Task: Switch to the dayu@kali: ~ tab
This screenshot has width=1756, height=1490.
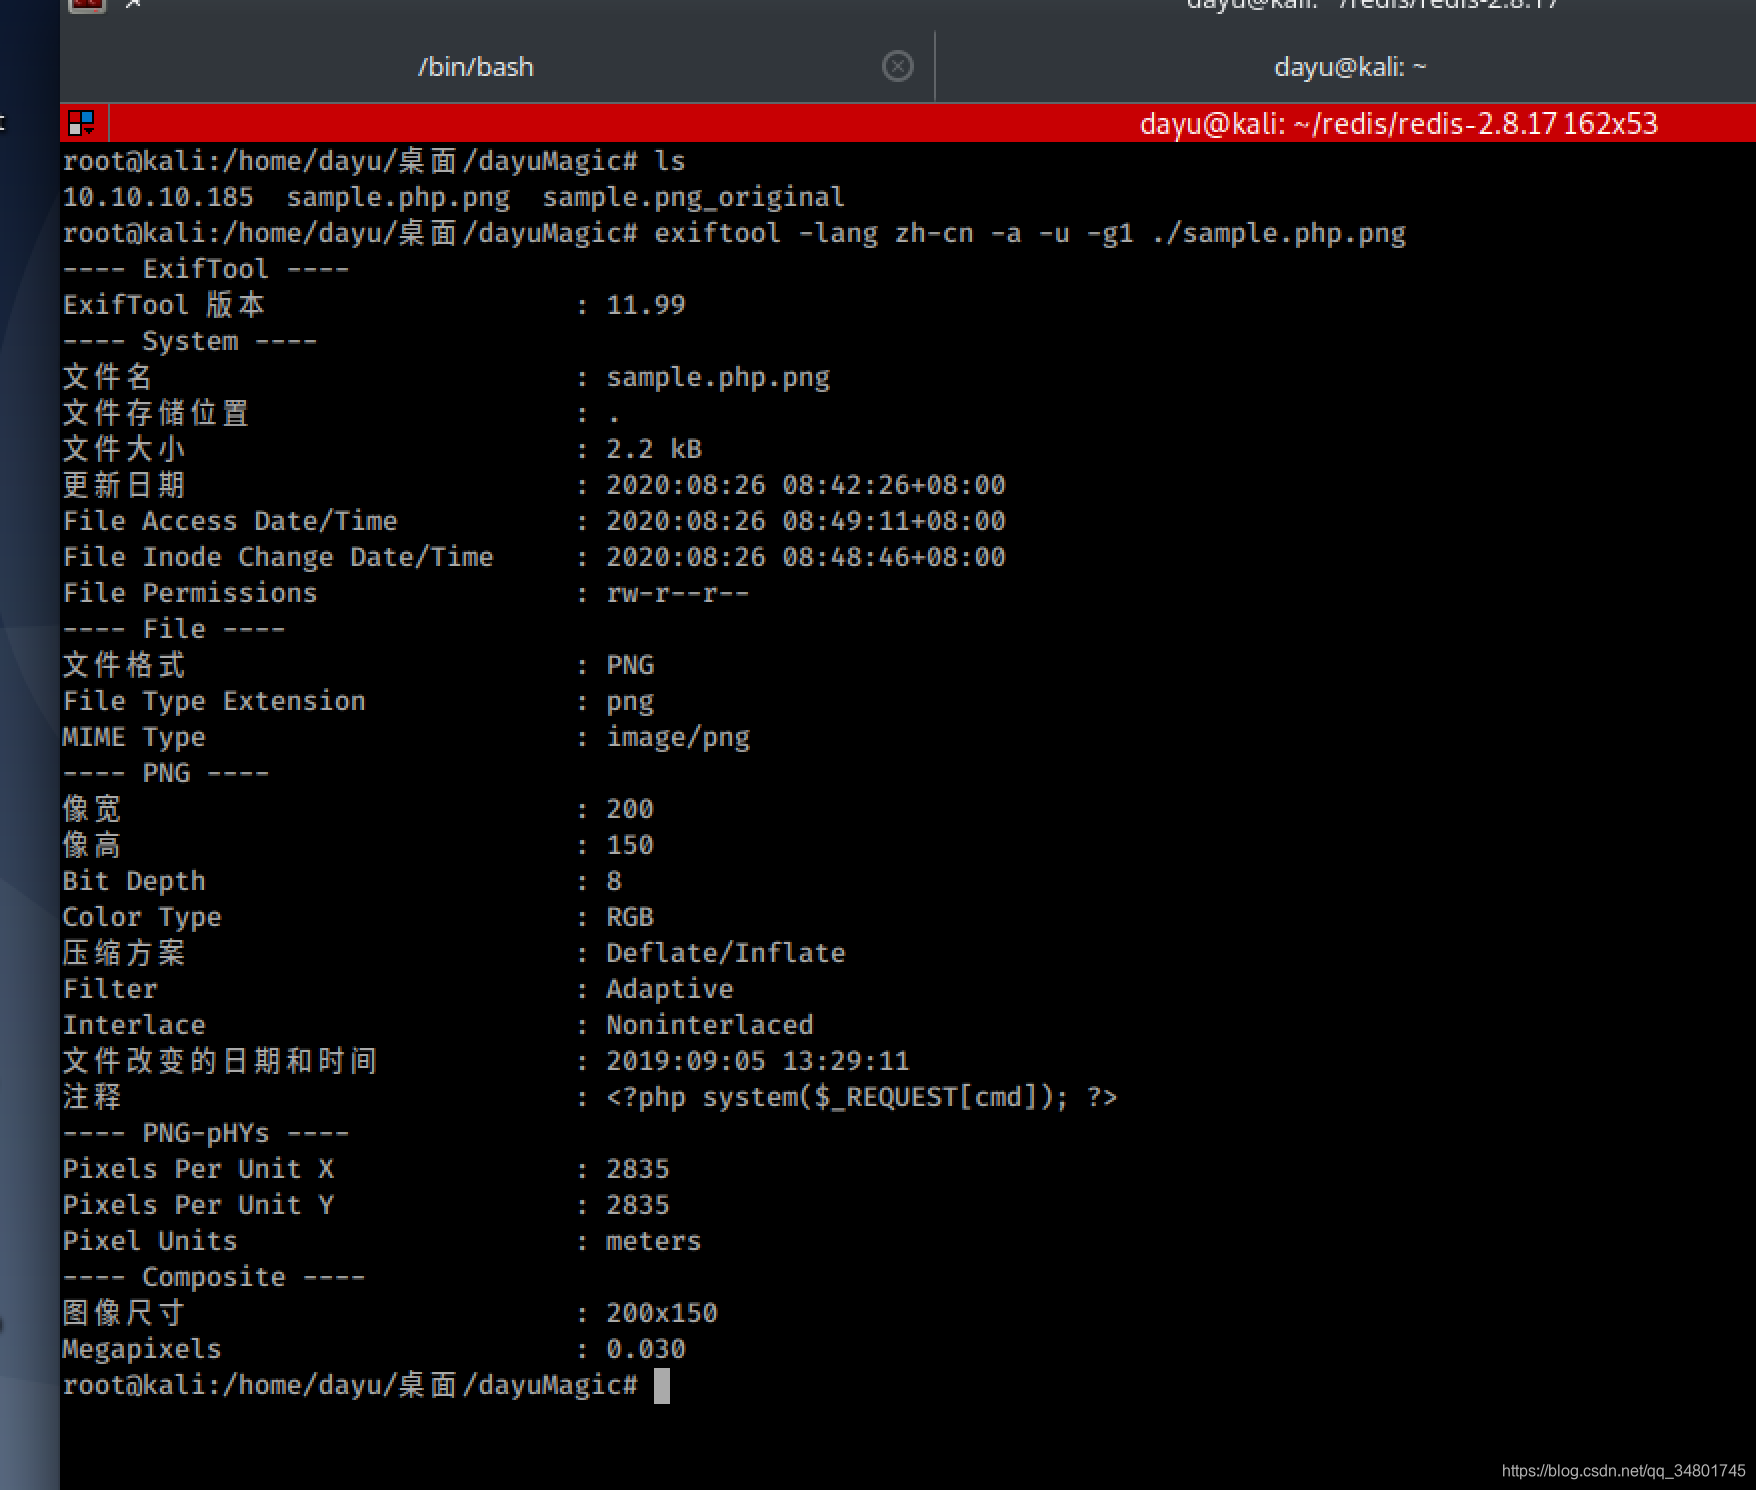Action: tap(1348, 67)
